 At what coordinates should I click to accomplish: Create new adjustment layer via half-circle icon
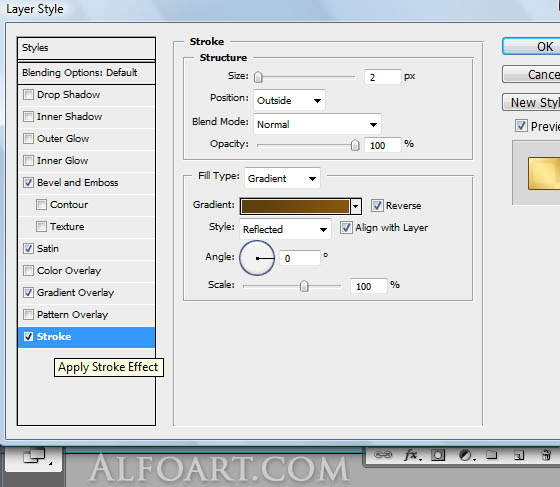pos(466,455)
